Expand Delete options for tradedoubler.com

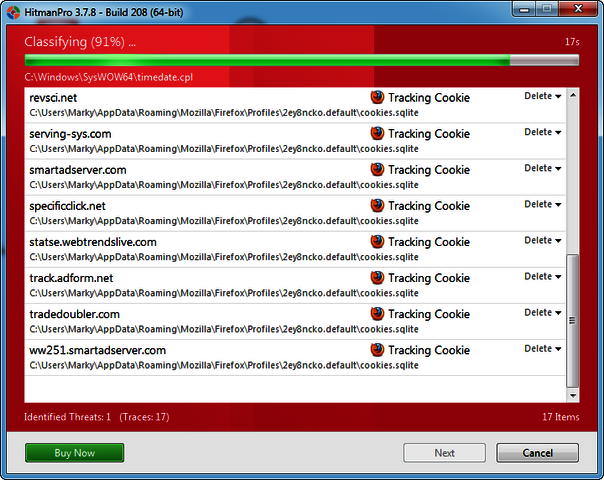(542, 313)
